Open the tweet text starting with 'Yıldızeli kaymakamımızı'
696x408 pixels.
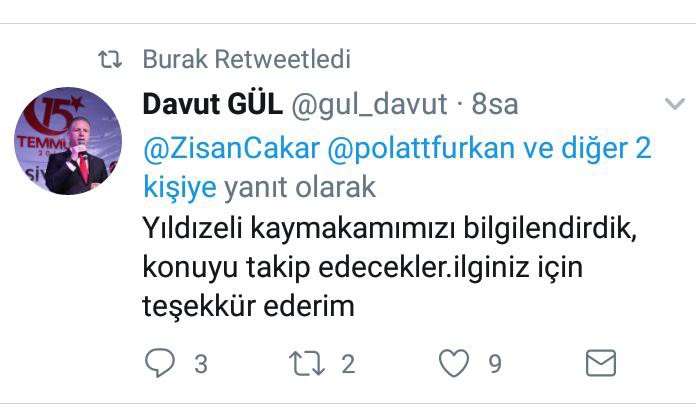(390, 267)
